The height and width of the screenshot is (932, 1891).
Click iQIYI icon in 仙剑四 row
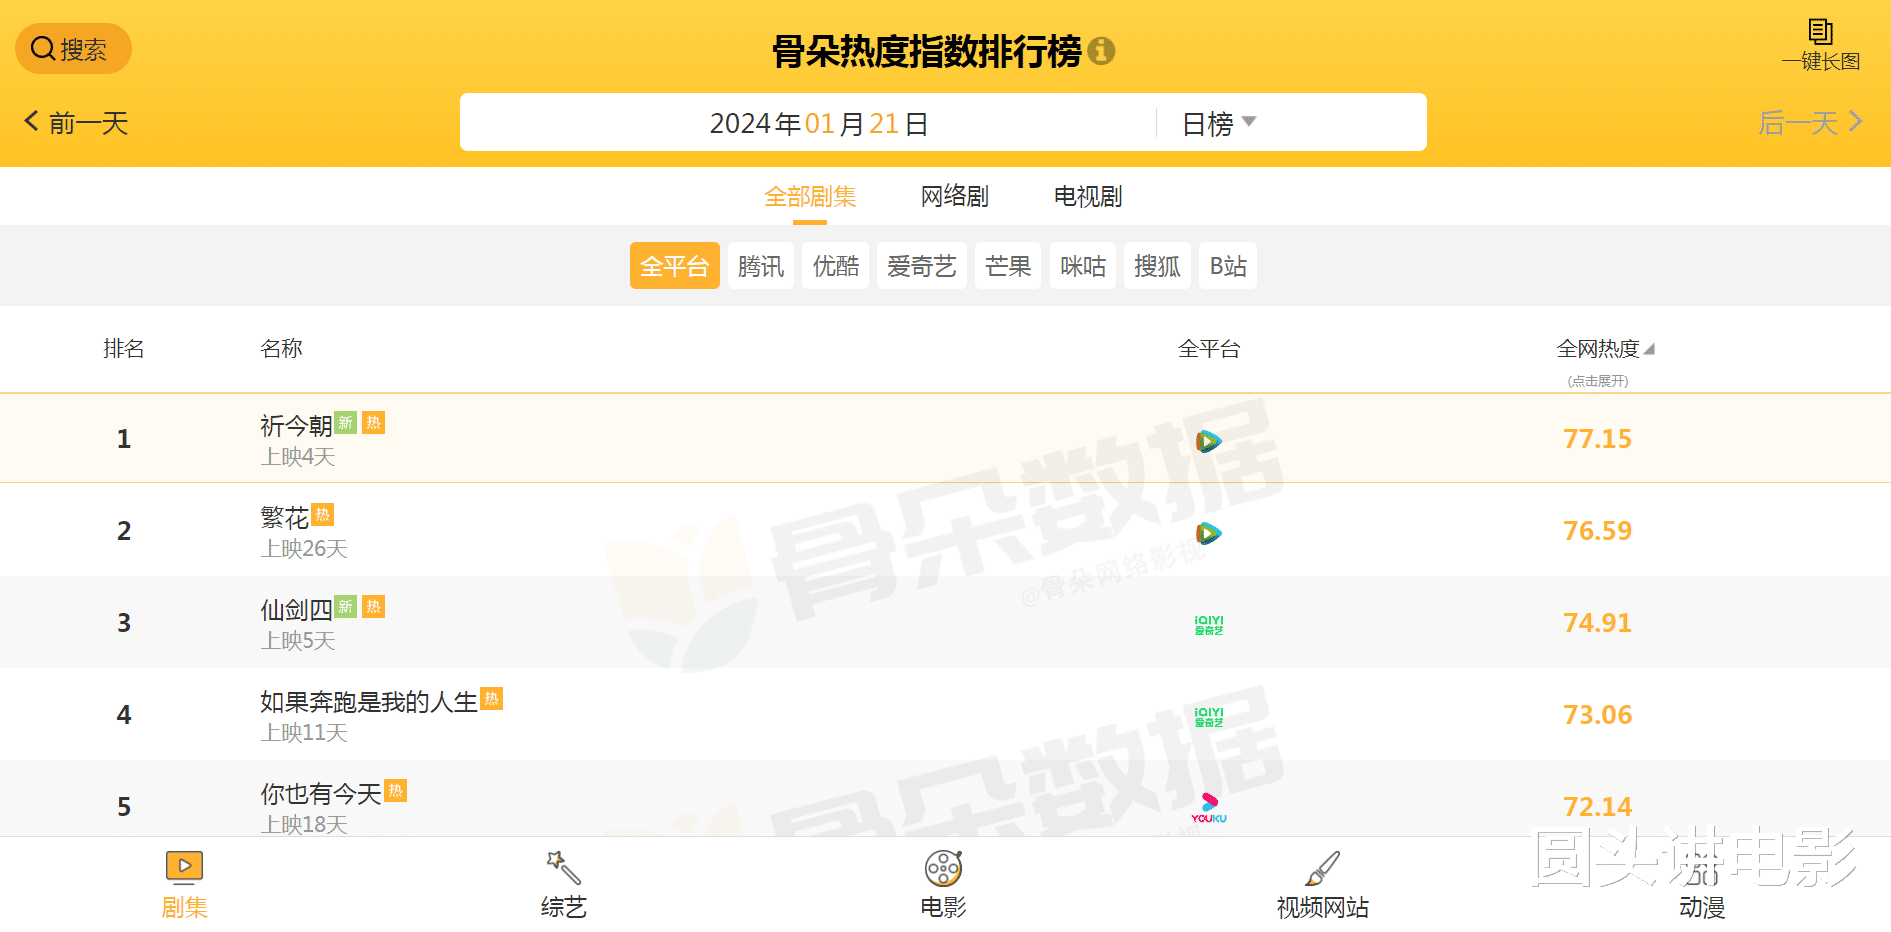(1209, 625)
